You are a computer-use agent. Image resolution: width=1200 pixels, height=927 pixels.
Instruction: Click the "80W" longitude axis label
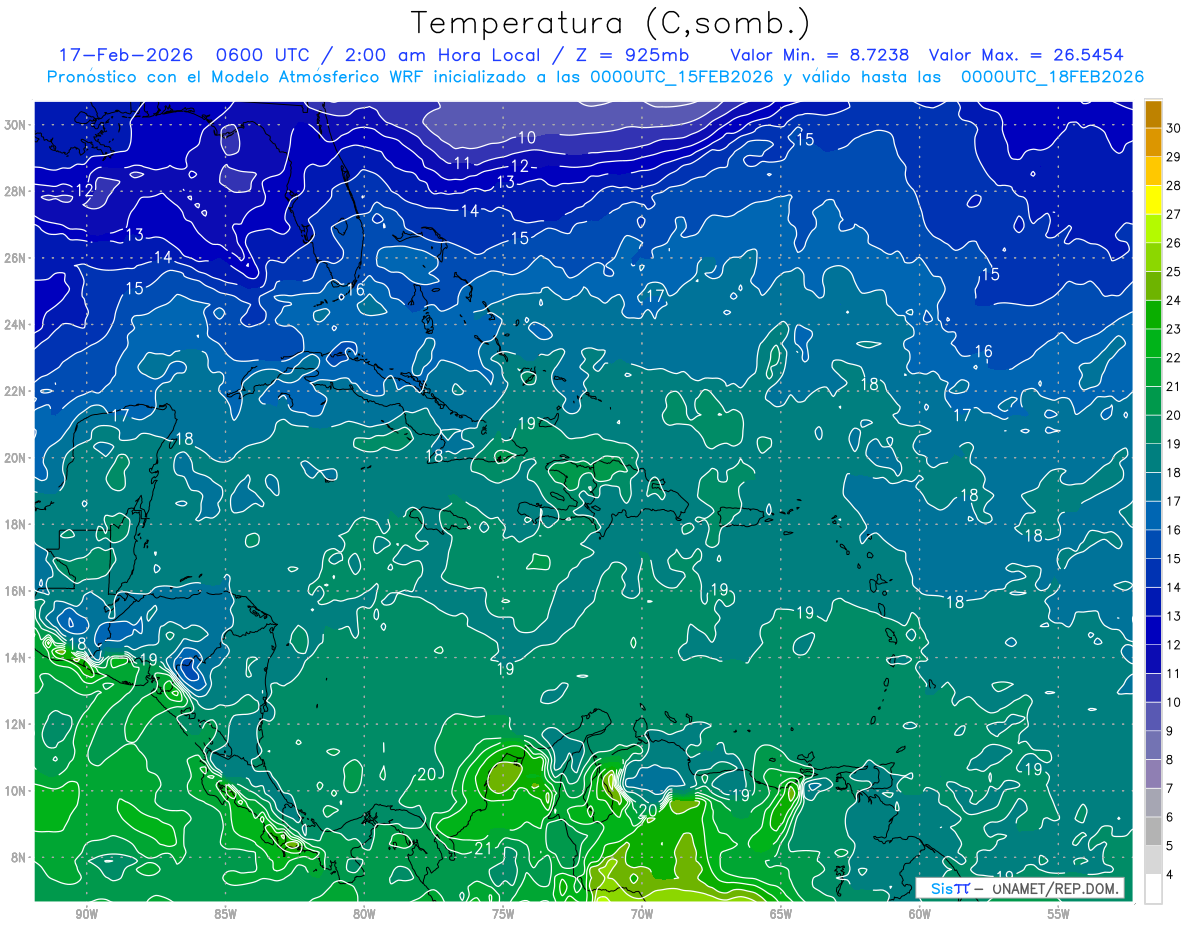pos(364,913)
